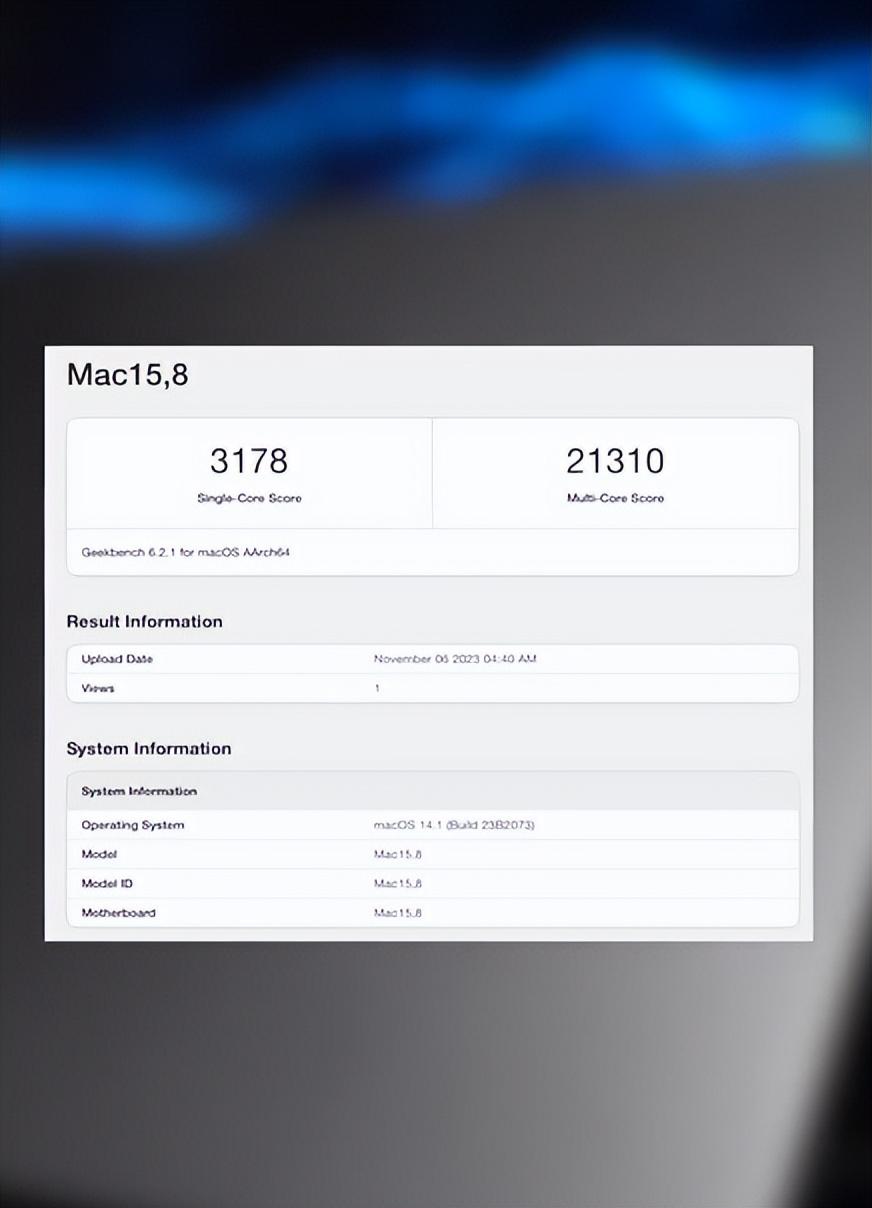Click the Single-Core Score label

249,498
